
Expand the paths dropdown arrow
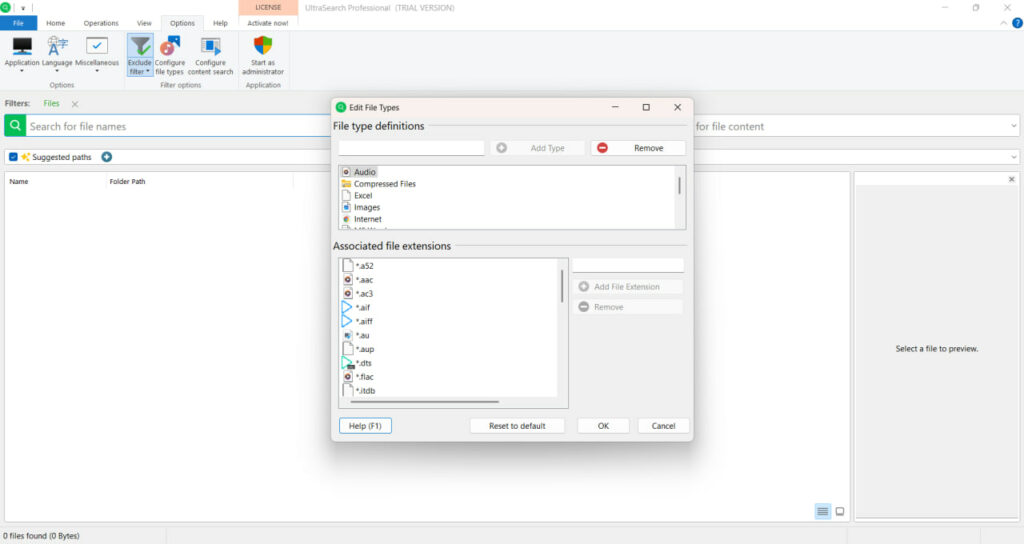1014,157
